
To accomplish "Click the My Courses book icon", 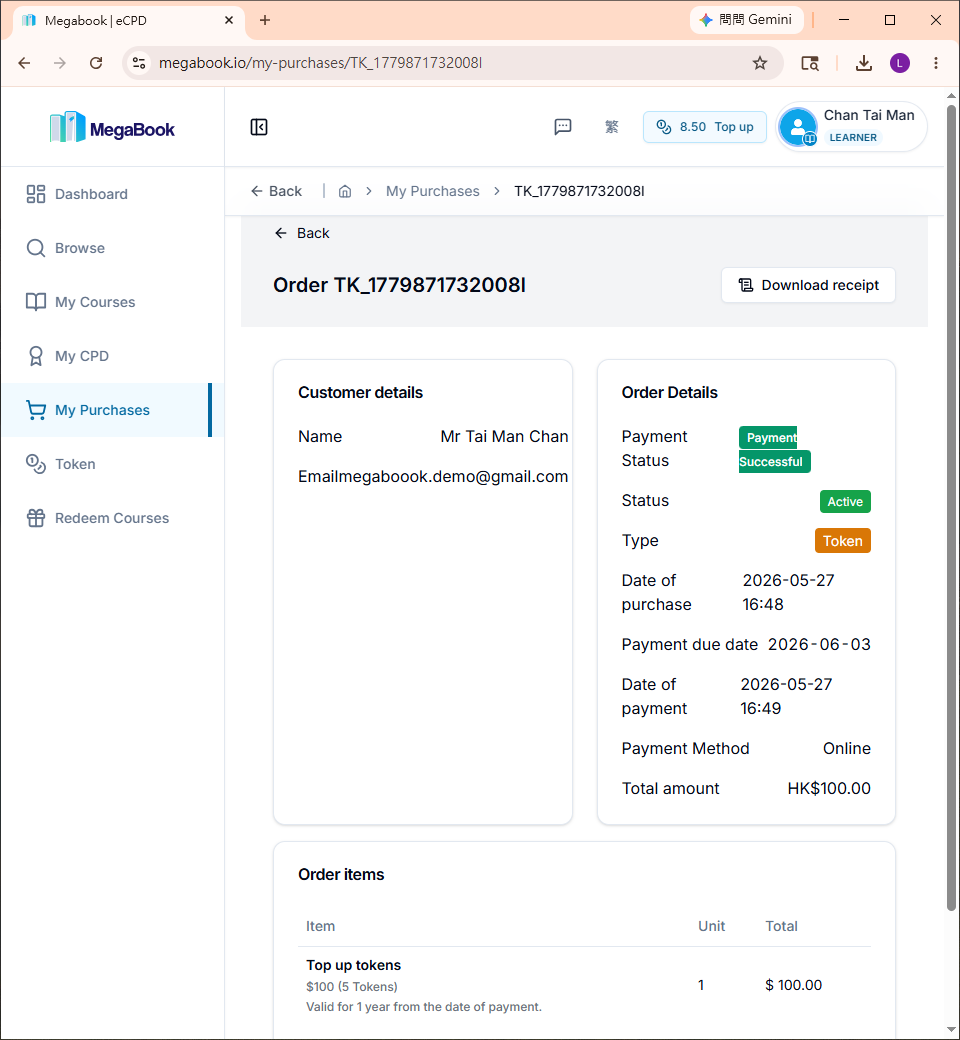I will [36, 302].
